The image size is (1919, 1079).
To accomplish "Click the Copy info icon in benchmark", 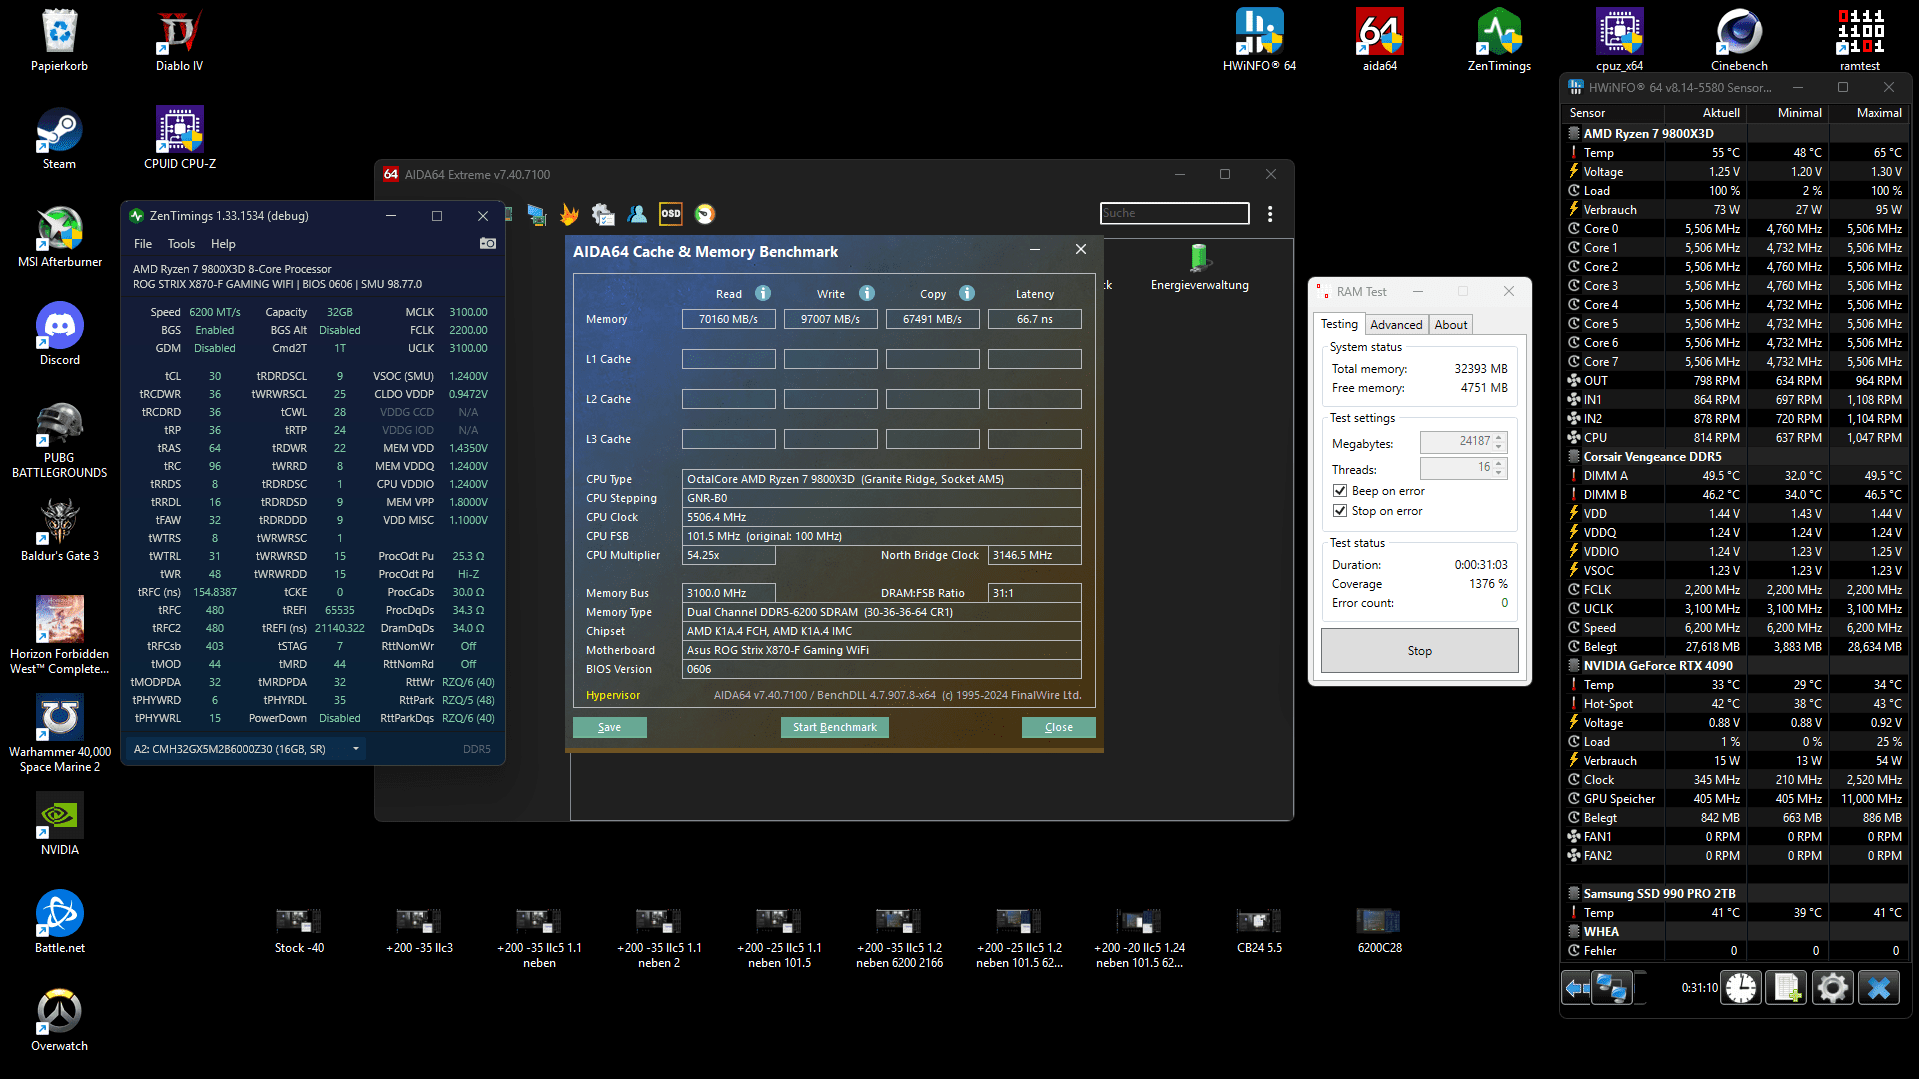I will [967, 293].
